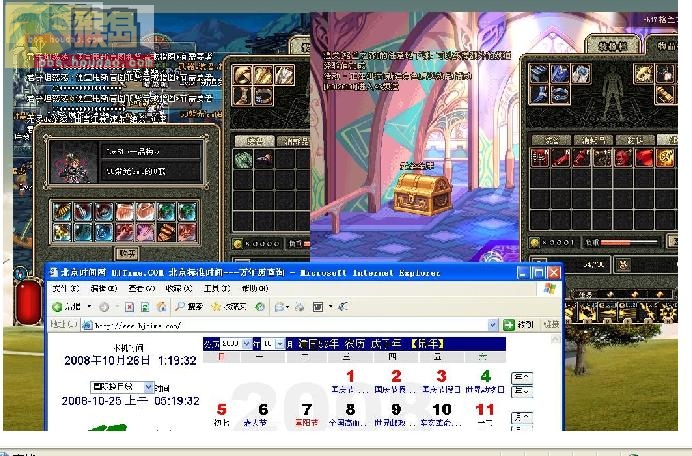Open the Help (帮助) menu in IE
Viewport: 692px width, 456px height.
[x=255, y=289]
